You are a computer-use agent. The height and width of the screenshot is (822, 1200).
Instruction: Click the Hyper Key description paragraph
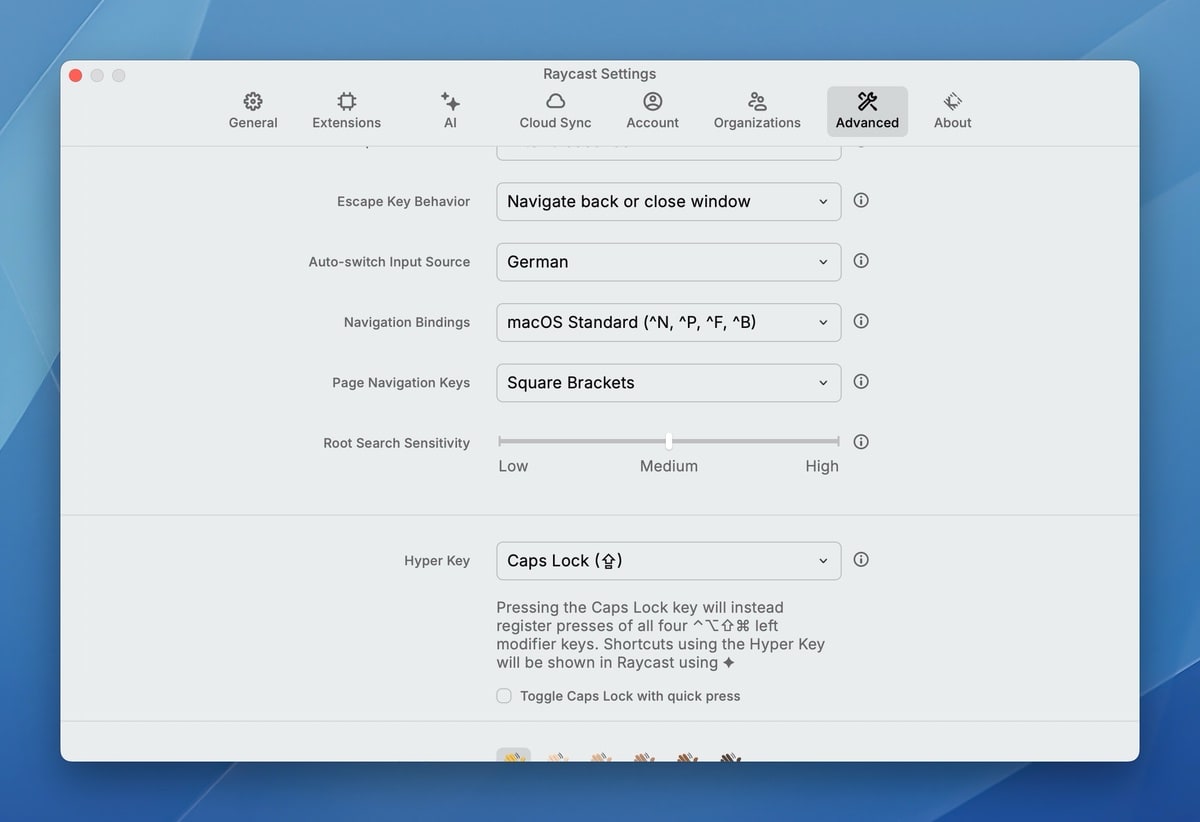661,635
